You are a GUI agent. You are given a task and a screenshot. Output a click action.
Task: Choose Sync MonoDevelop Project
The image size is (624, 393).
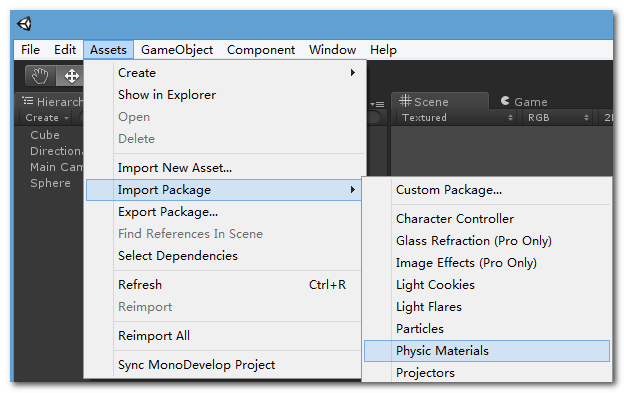[x=224, y=365]
